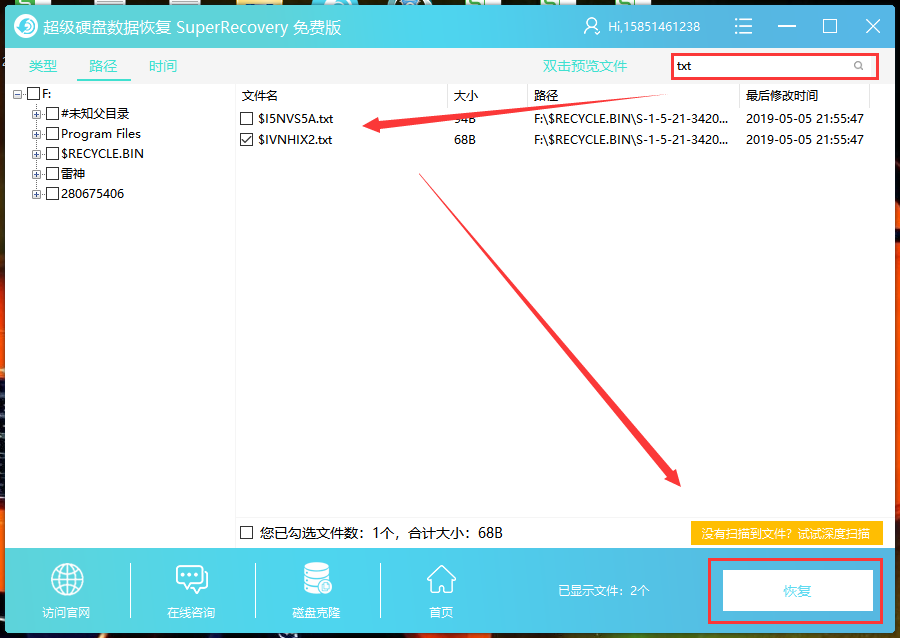Click the modified time of $IVNHIX2.txt
Image resolution: width=900 pixels, height=638 pixels.
coord(805,139)
